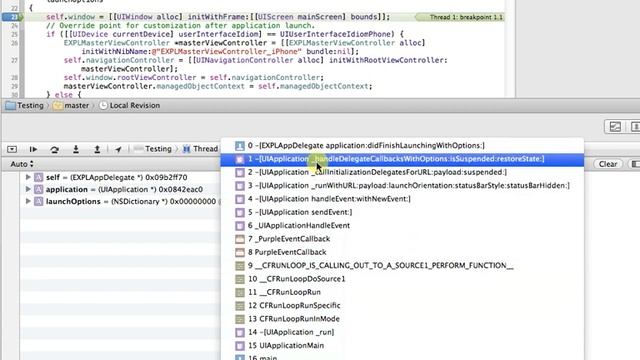Image resolution: width=640 pixels, height=360 pixels.
Task: Click Local Revision in version jump bar
Action: click(x=129, y=105)
